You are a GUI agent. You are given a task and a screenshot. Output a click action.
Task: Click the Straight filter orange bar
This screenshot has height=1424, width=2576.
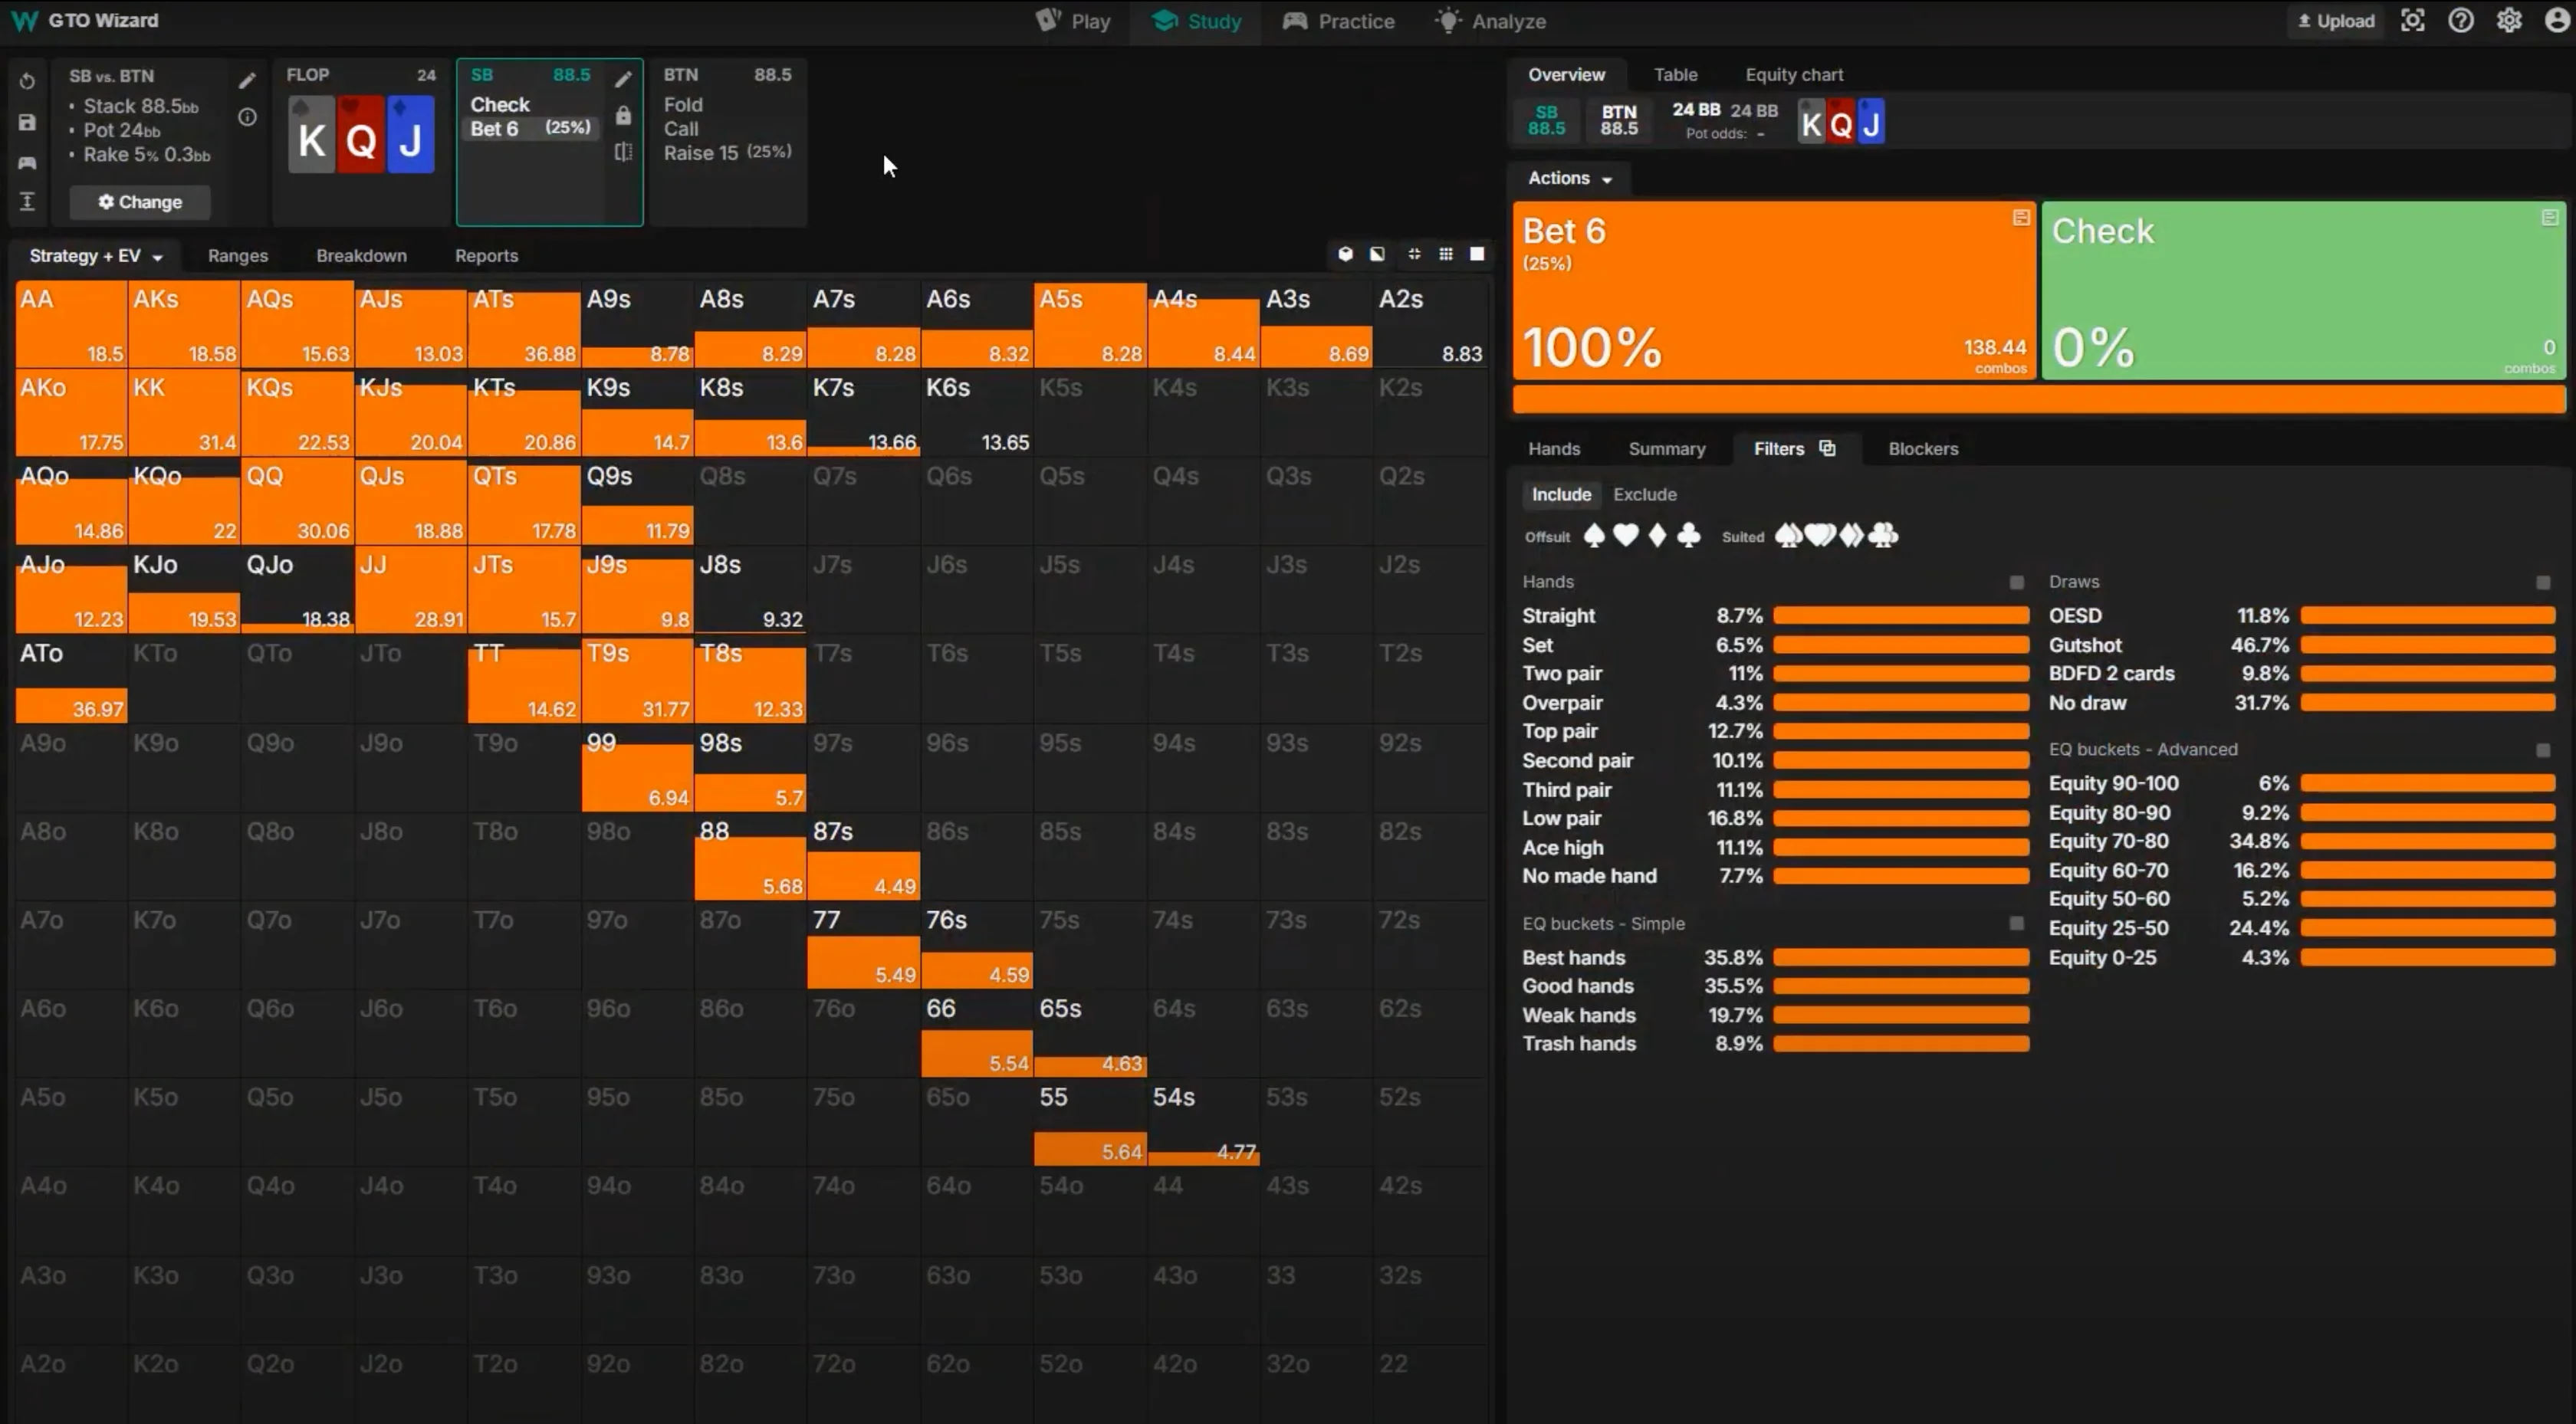click(1900, 616)
